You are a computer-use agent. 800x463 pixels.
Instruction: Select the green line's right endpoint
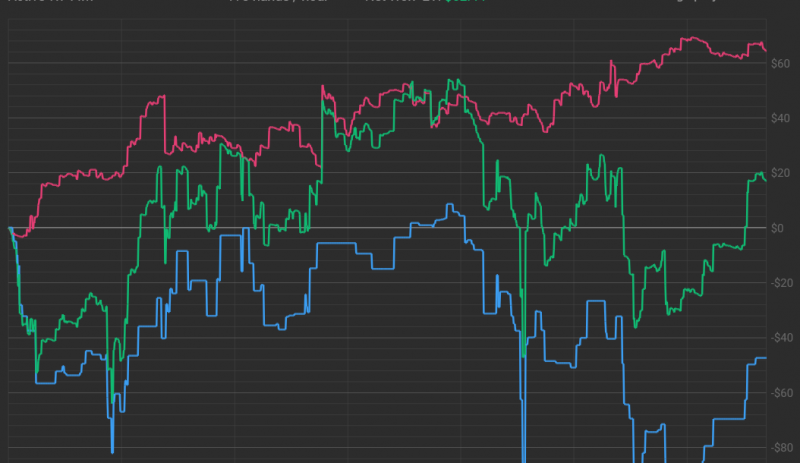766,180
